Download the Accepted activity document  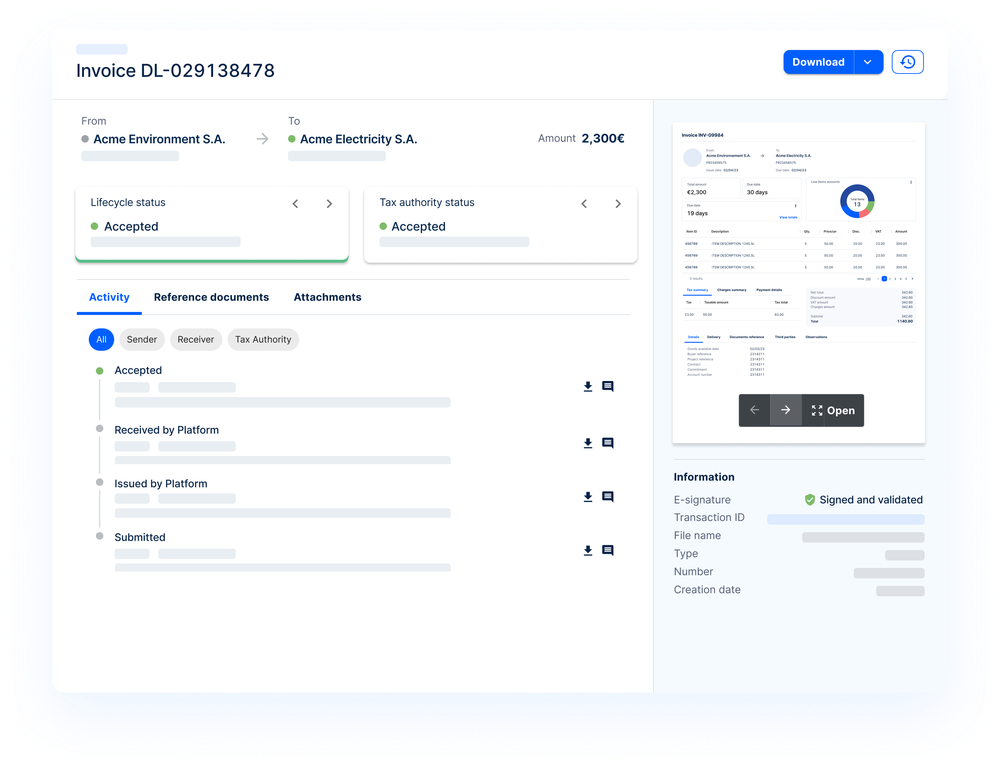(x=588, y=387)
